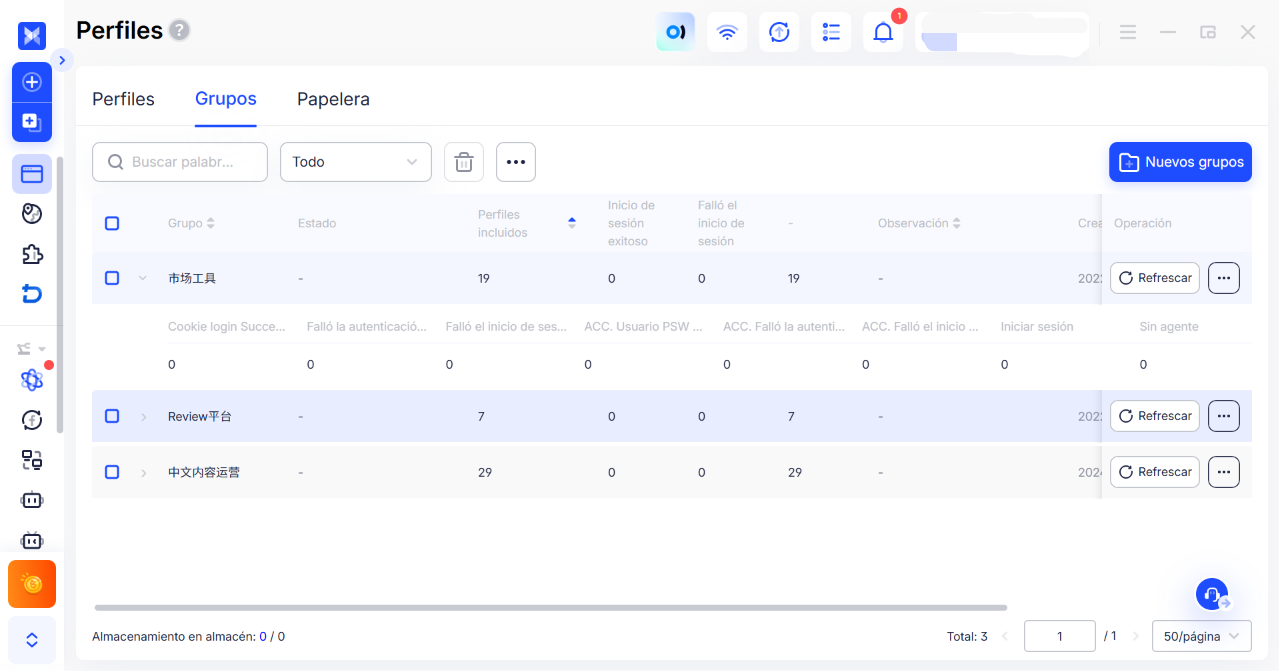Click the Nuevos grupos button
Image resolution: width=1279 pixels, height=671 pixels.
point(1180,162)
